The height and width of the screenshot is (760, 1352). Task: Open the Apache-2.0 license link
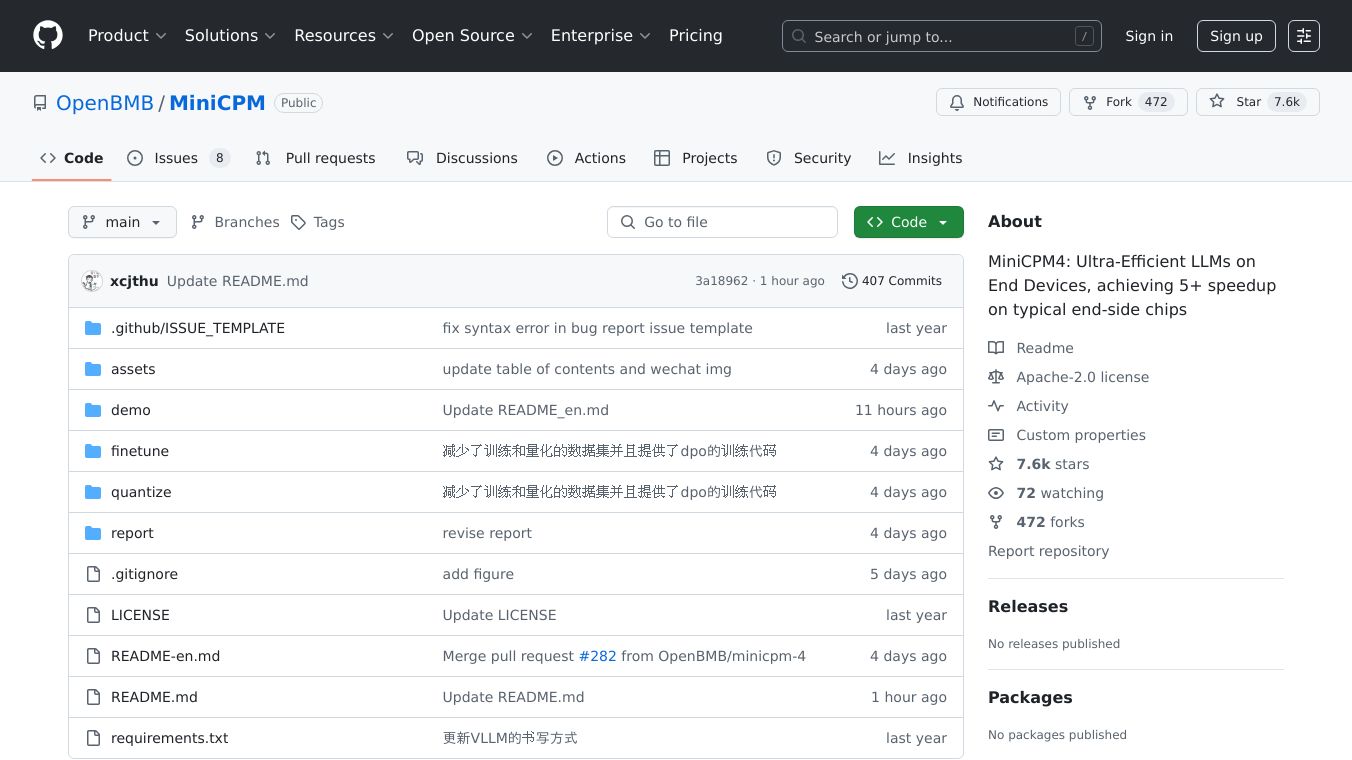(1082, 377)
